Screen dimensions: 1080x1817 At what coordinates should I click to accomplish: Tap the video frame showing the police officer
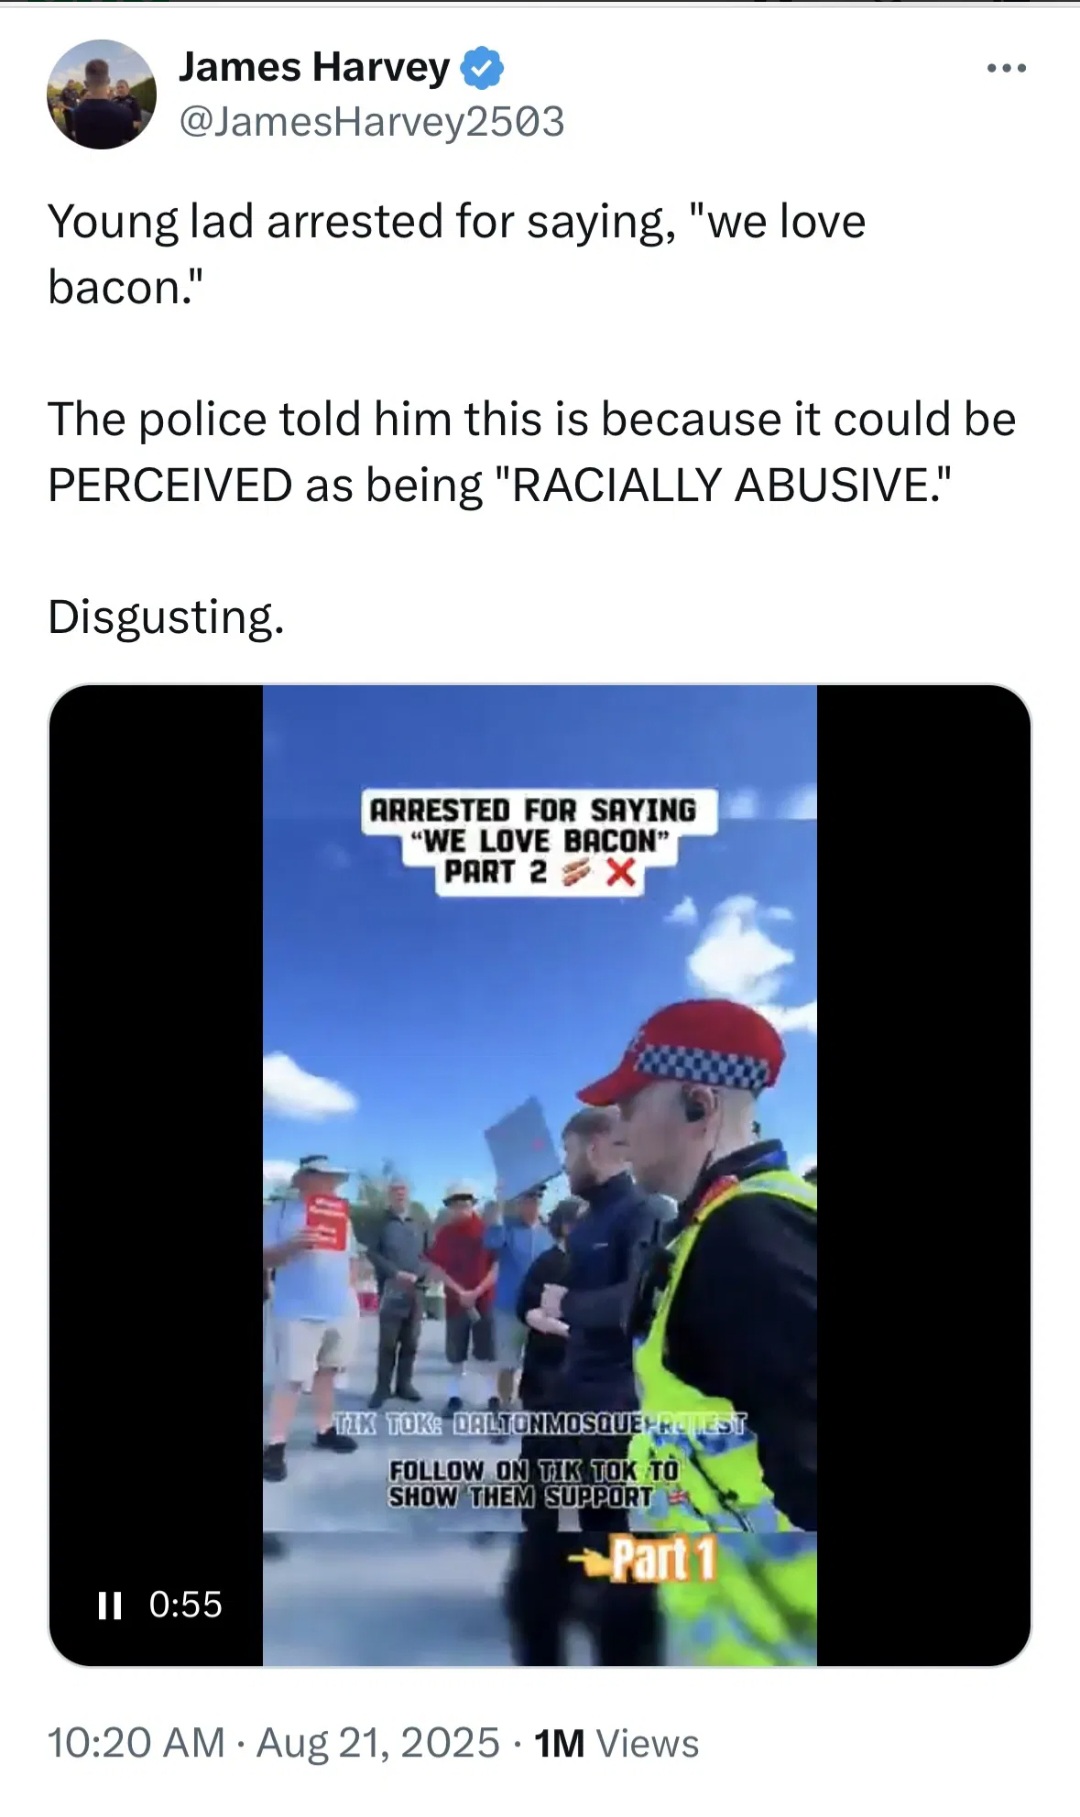(540, 1175)
